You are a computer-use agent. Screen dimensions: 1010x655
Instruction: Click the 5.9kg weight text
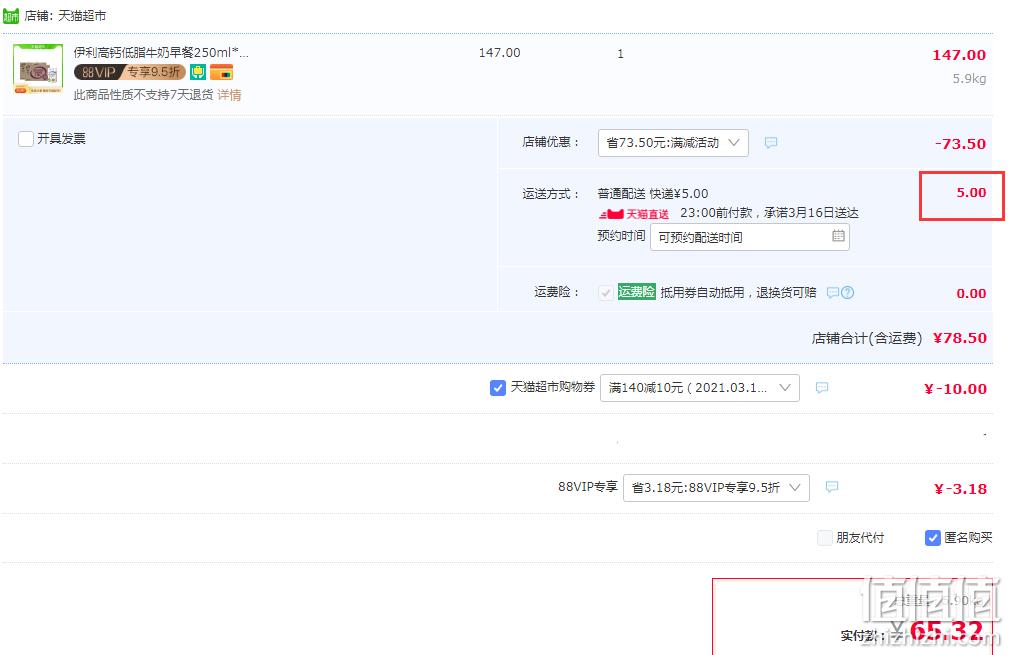(x=969, y=79)
